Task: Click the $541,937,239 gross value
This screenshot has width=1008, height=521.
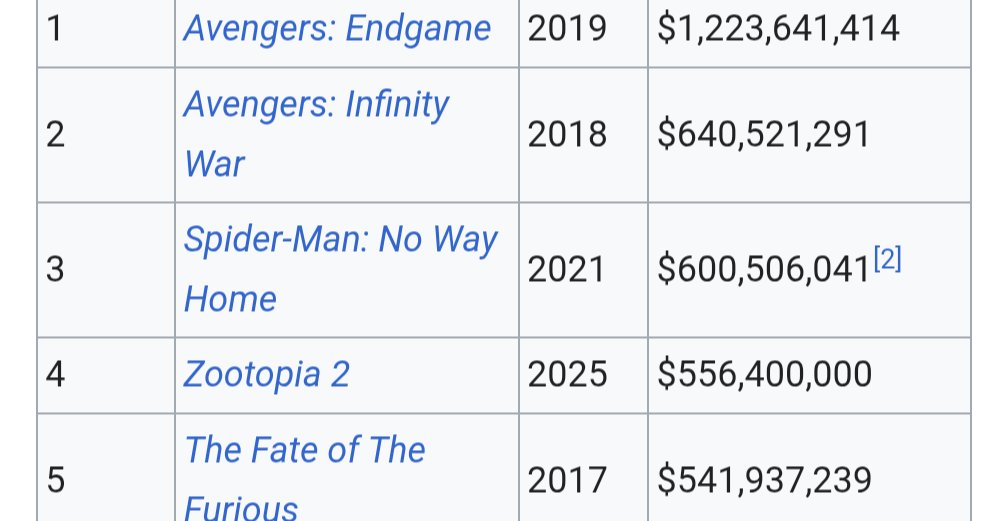Action: (x=764, y=481)
